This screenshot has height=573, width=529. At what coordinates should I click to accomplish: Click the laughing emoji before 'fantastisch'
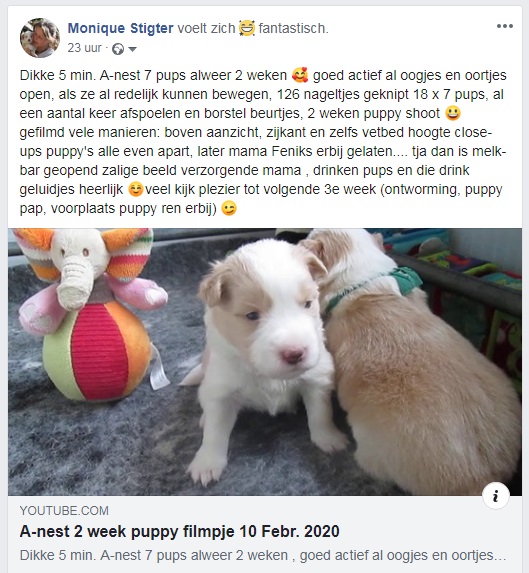click(x=247, y=28)
